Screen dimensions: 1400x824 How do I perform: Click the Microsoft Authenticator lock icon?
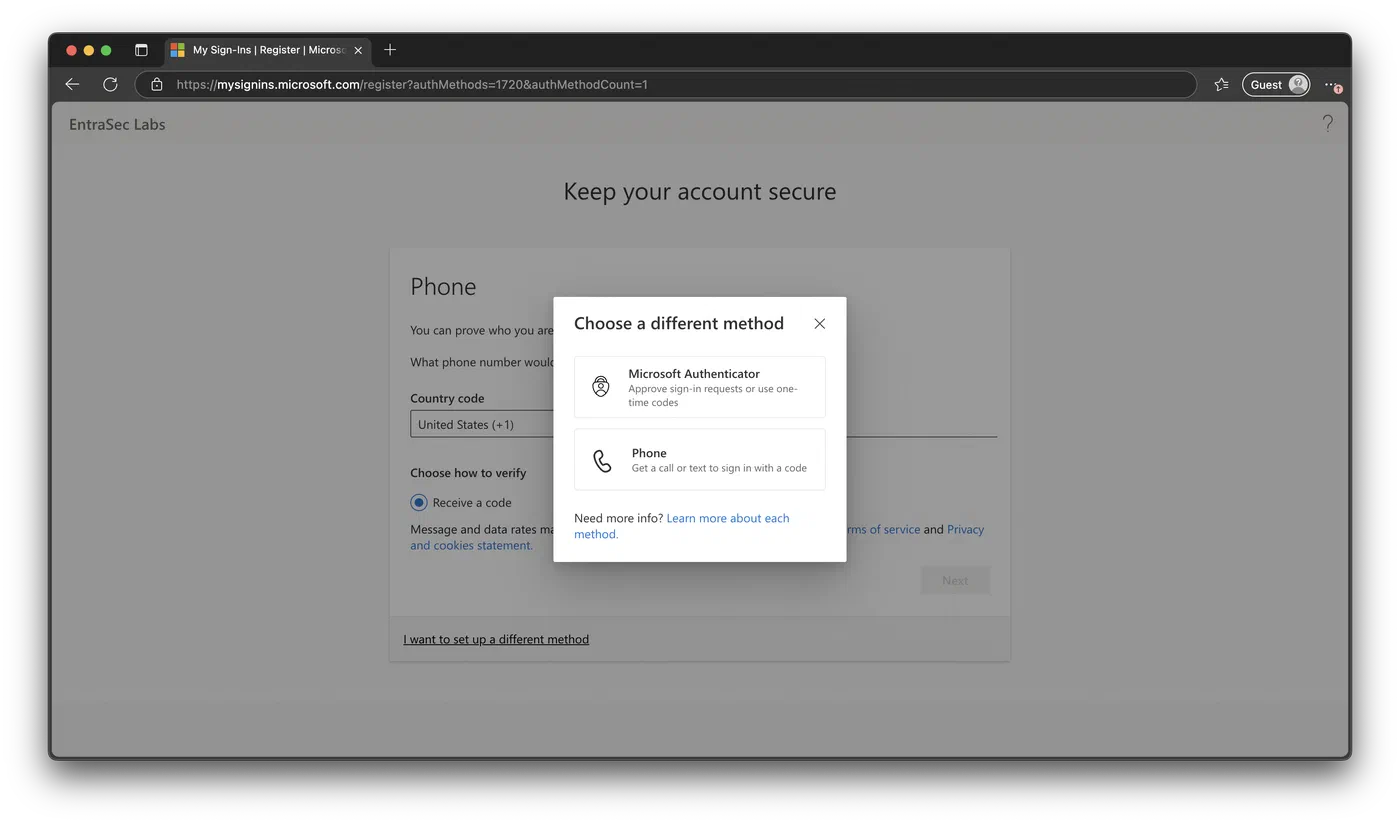(x=600, y=387)
